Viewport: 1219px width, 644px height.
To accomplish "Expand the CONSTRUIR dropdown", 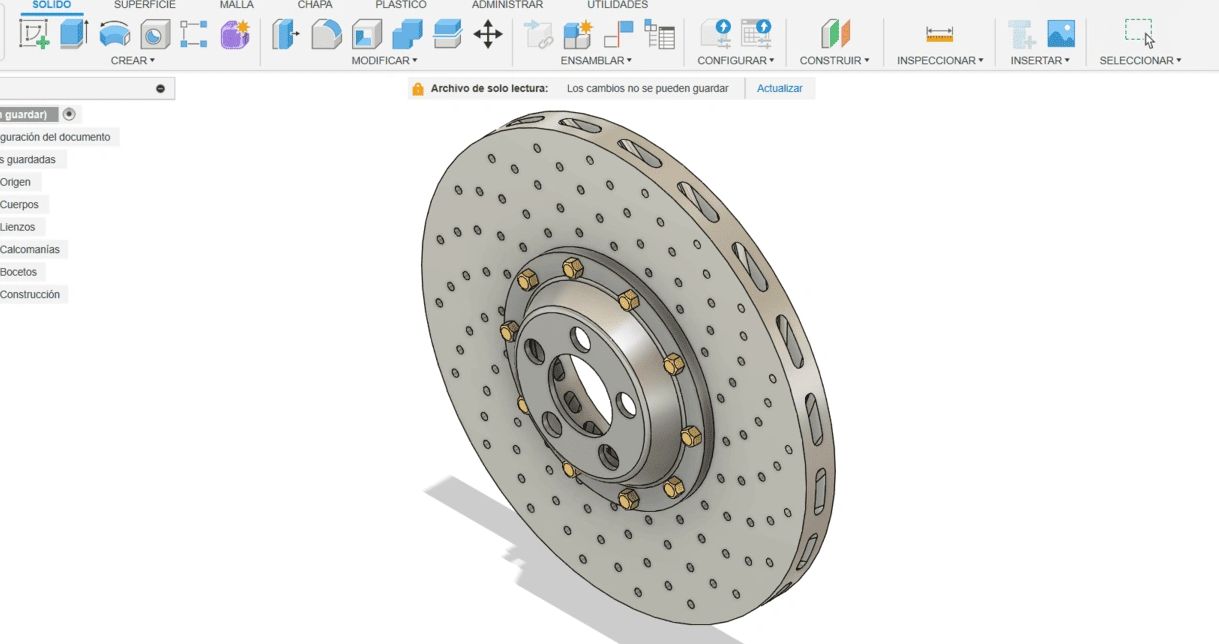I will [834, 61].
